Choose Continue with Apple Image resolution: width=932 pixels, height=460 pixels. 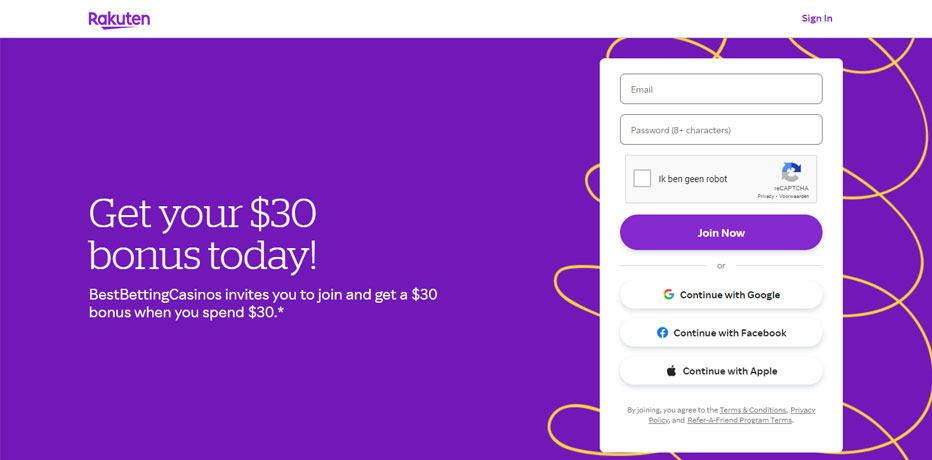point(721,371)
